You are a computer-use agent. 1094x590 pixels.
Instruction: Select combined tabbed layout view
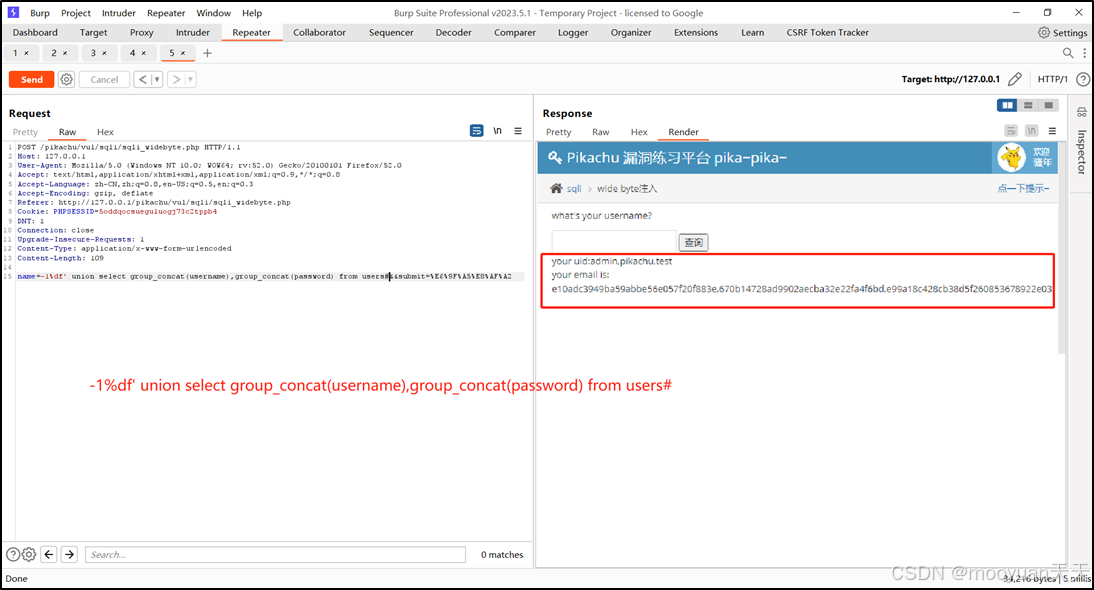(1048, 105)
